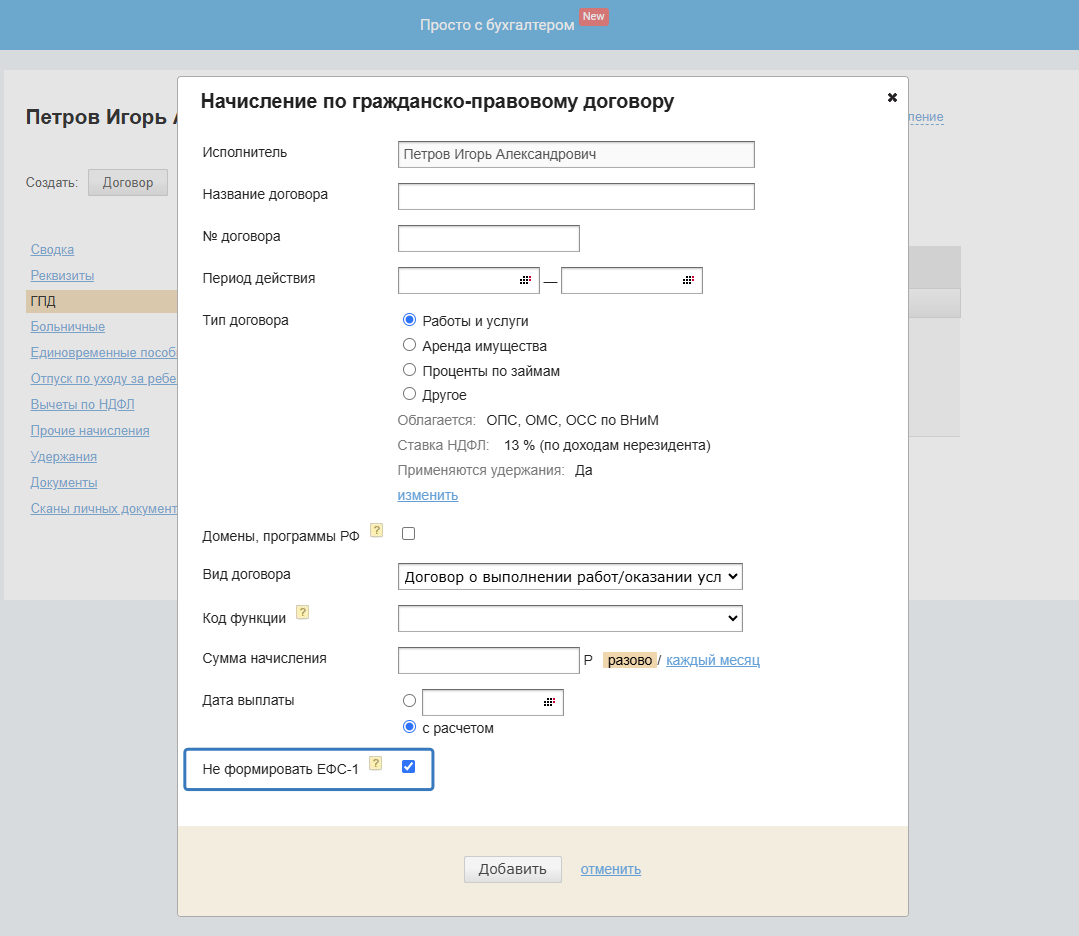Click help icon next to Не формировать ЕФС-1
1079x936 pixels.
point(376,763)
